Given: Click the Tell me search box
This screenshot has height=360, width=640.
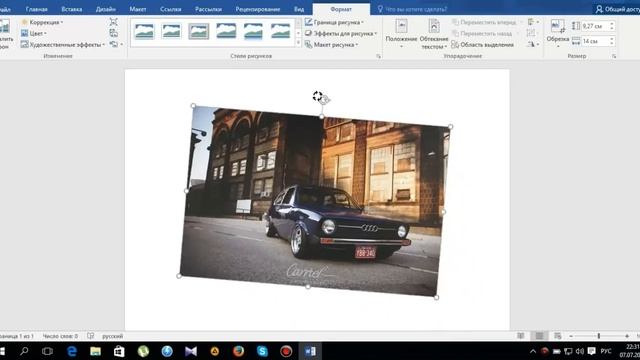Looking at the screenshot, I should click(412, 9).
